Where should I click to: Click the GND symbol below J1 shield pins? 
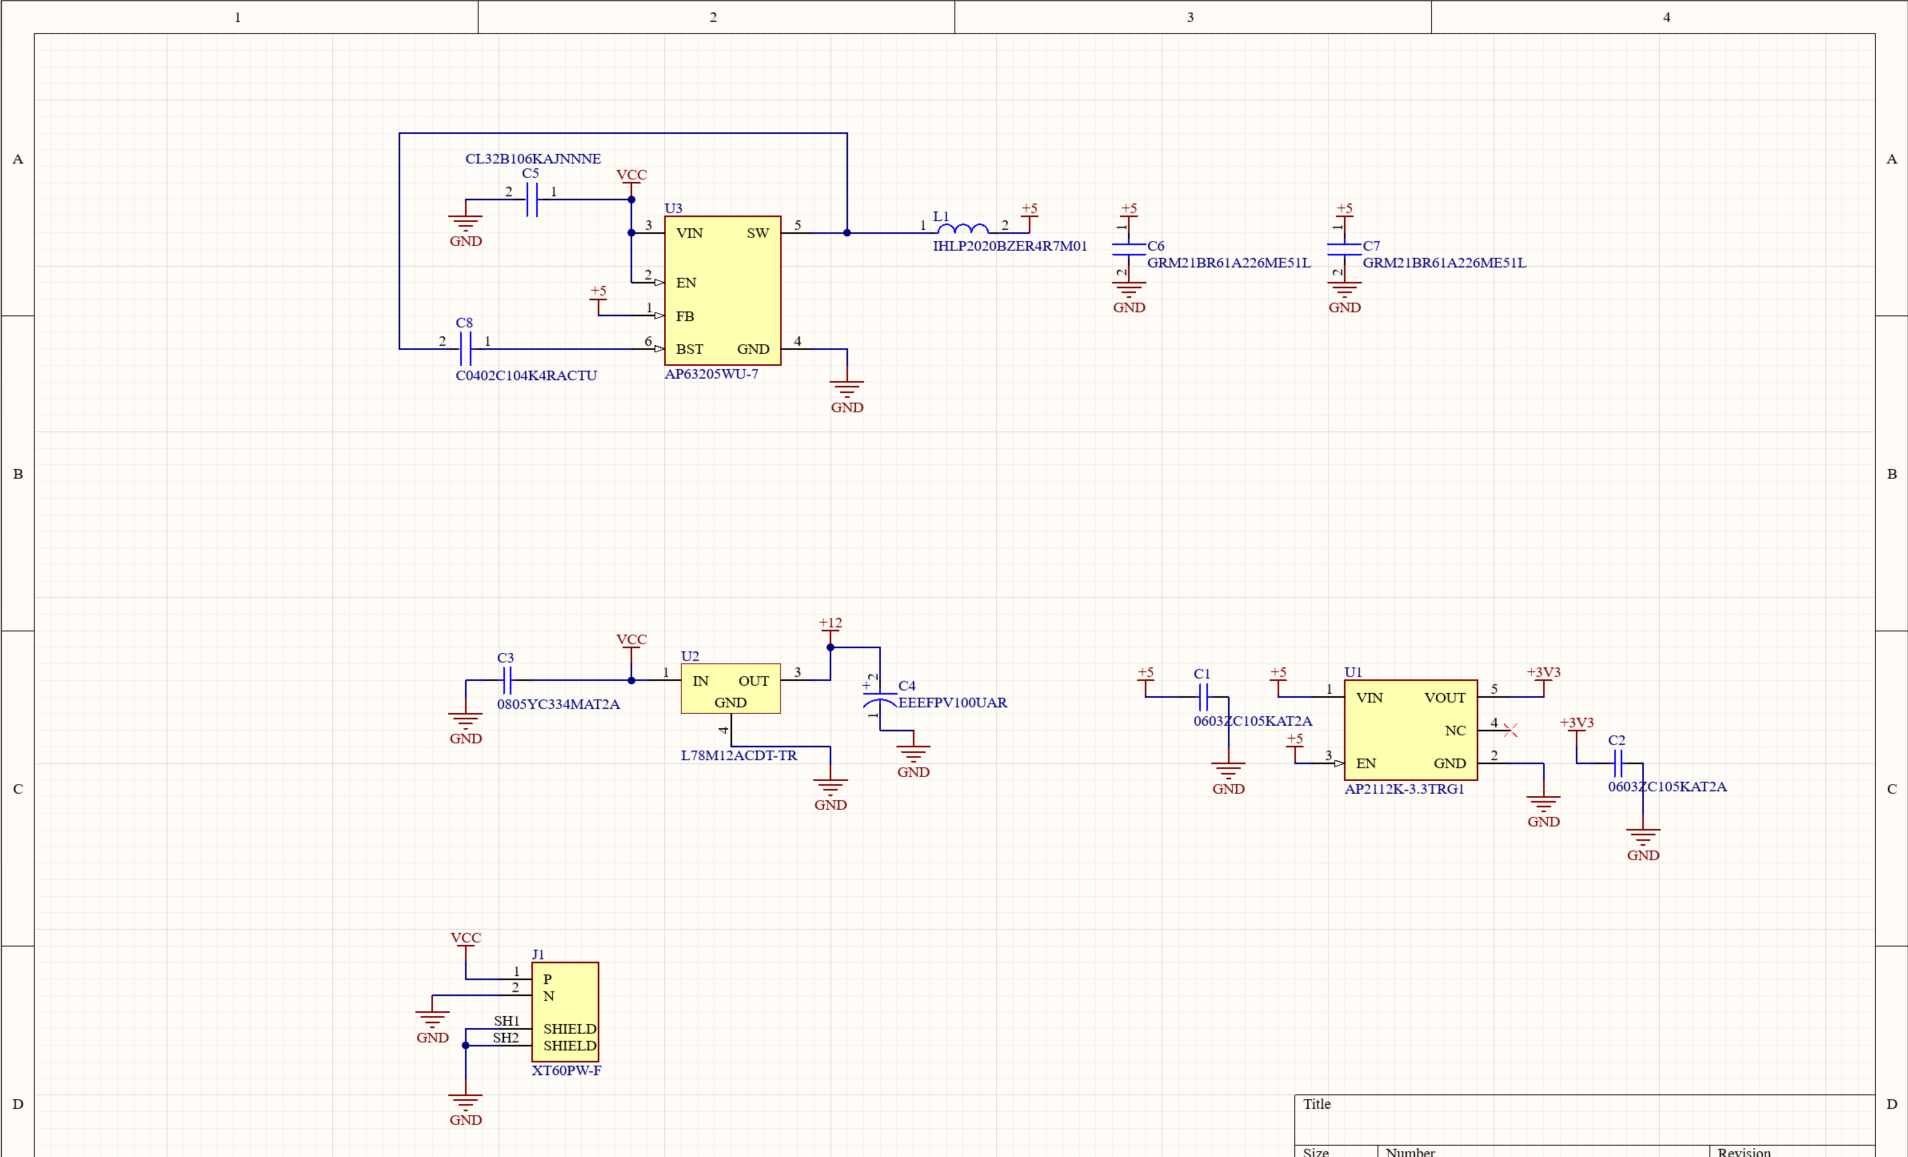click(x=465, y=1109)
